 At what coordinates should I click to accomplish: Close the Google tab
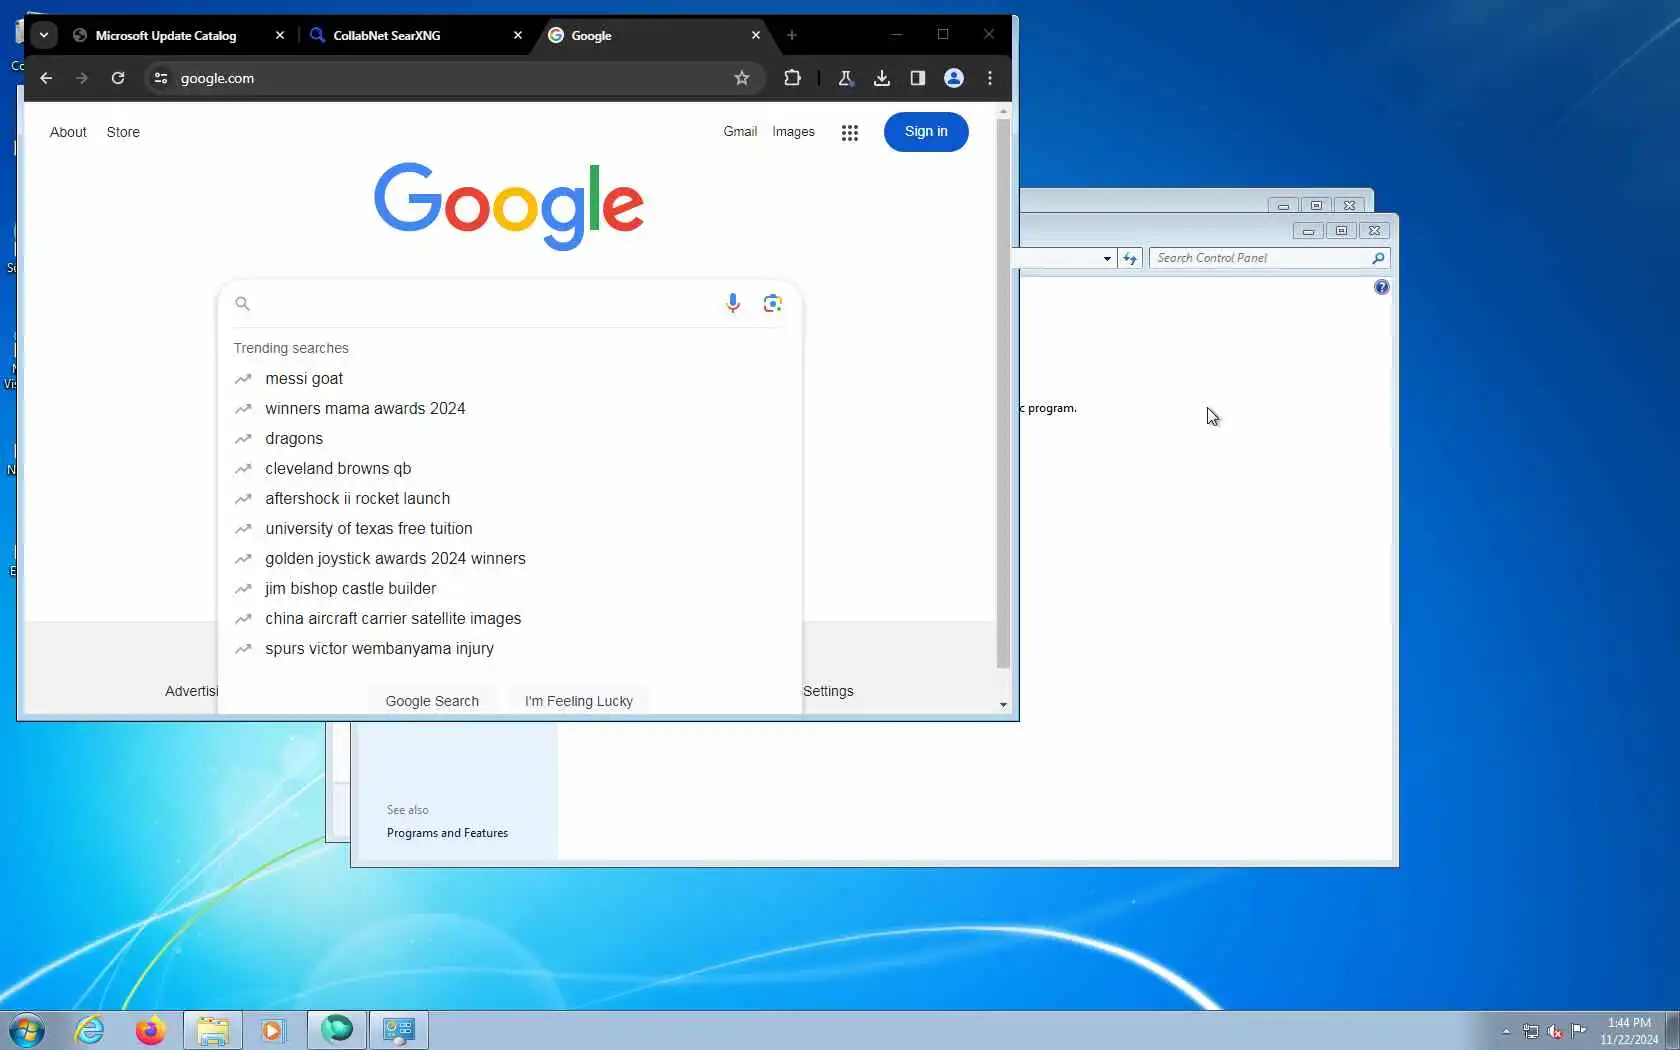point(756,35)
